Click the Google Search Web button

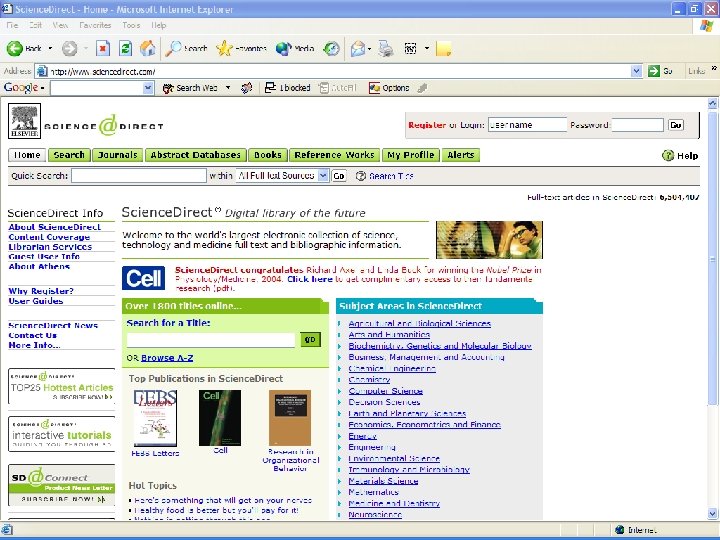pos(190,88)
